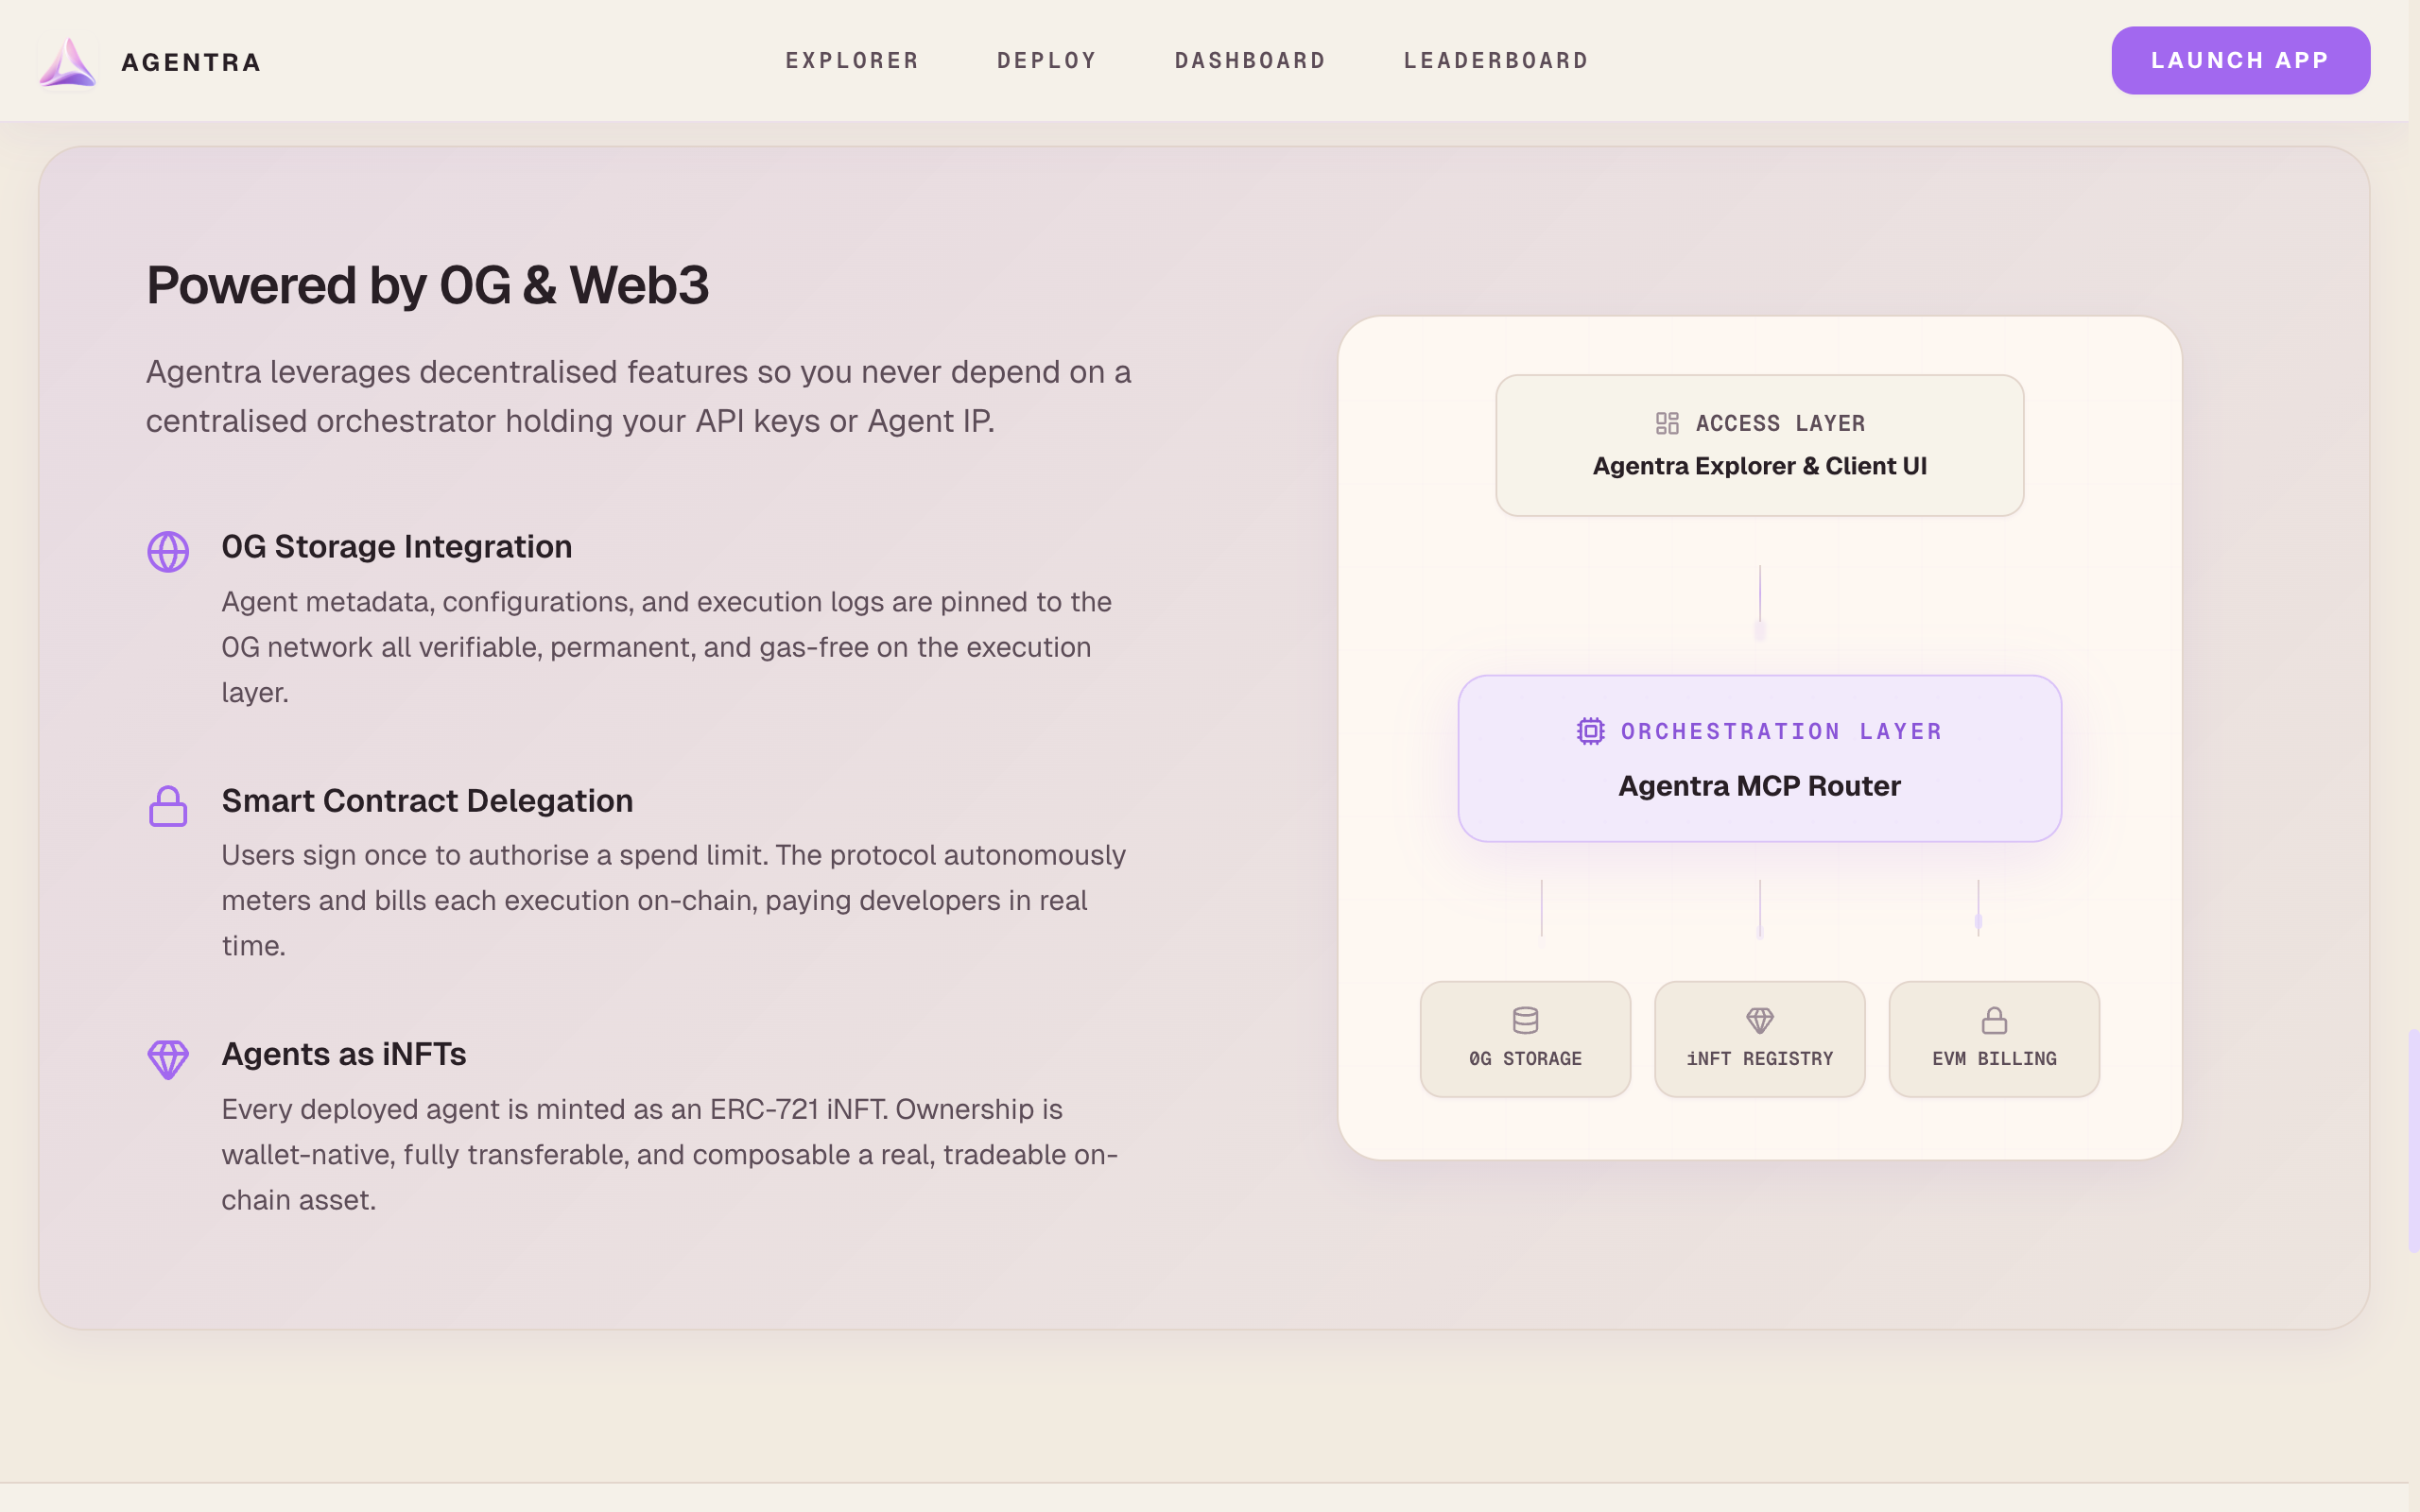Select the EVM BILLING box
This screenshot has height=1512, width=2420.
[x=1994, y=1039]
